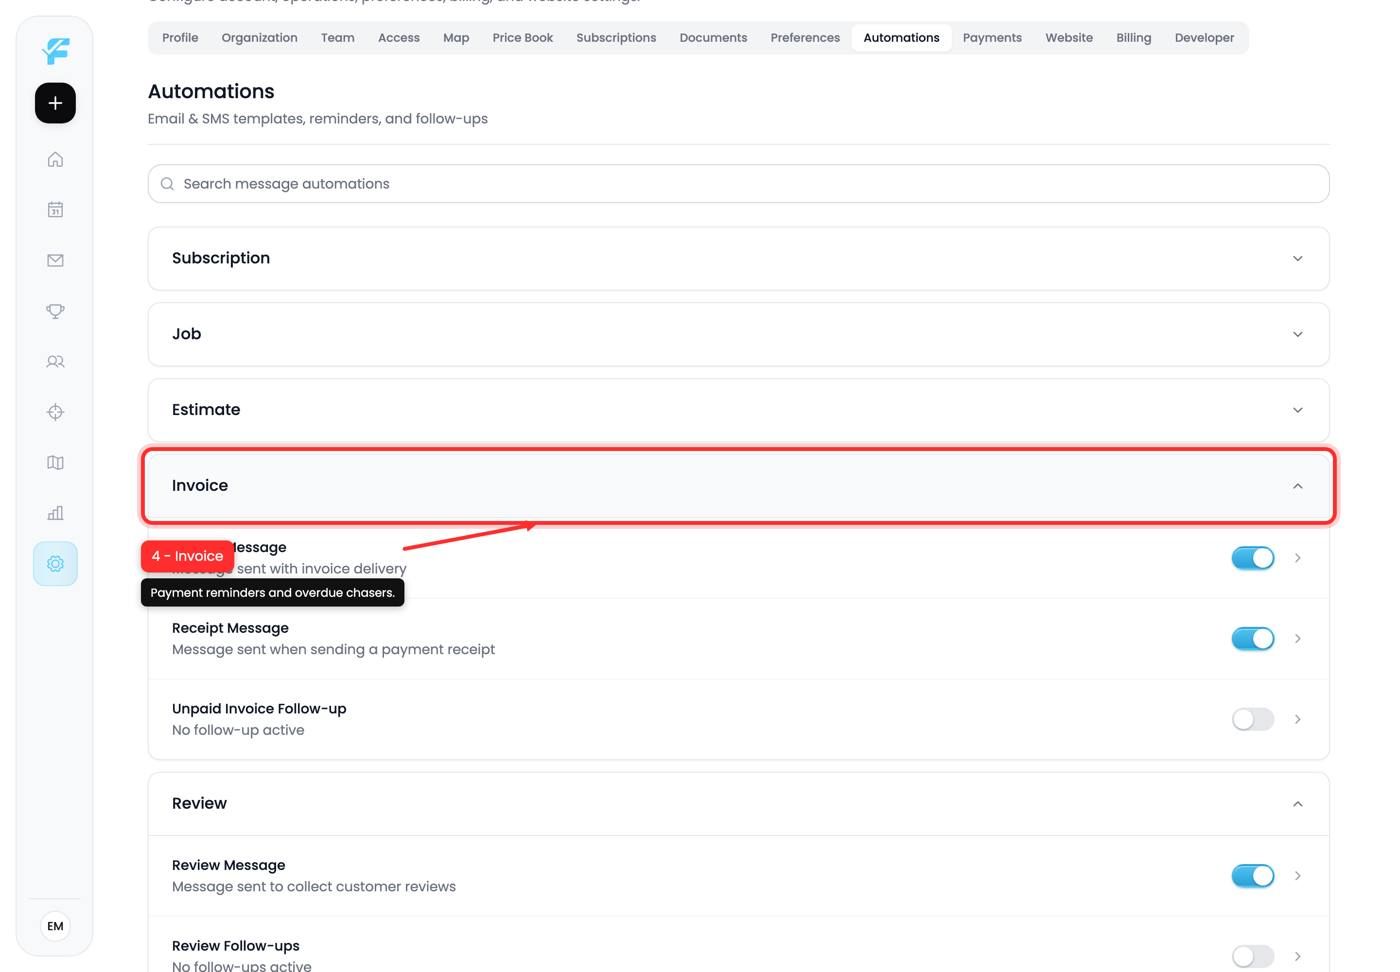
Task: Open the trophy icon in the sidebar
Action: (x=55, y=311)
